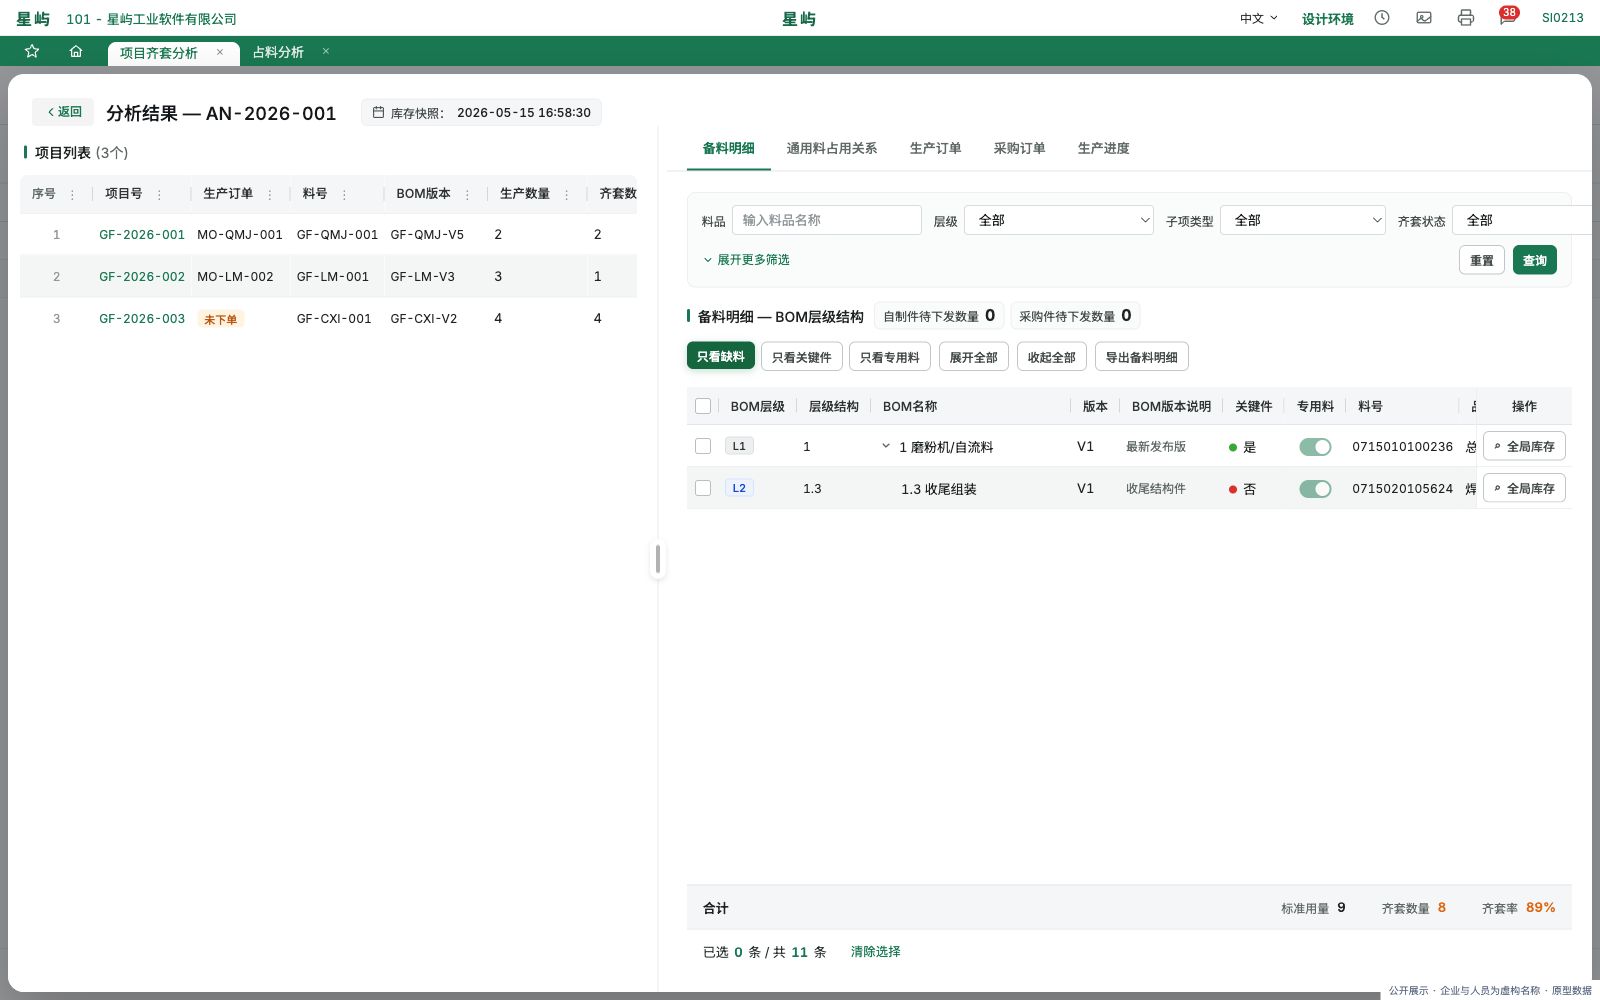Click the 重置 button

tap(1482, 260)
